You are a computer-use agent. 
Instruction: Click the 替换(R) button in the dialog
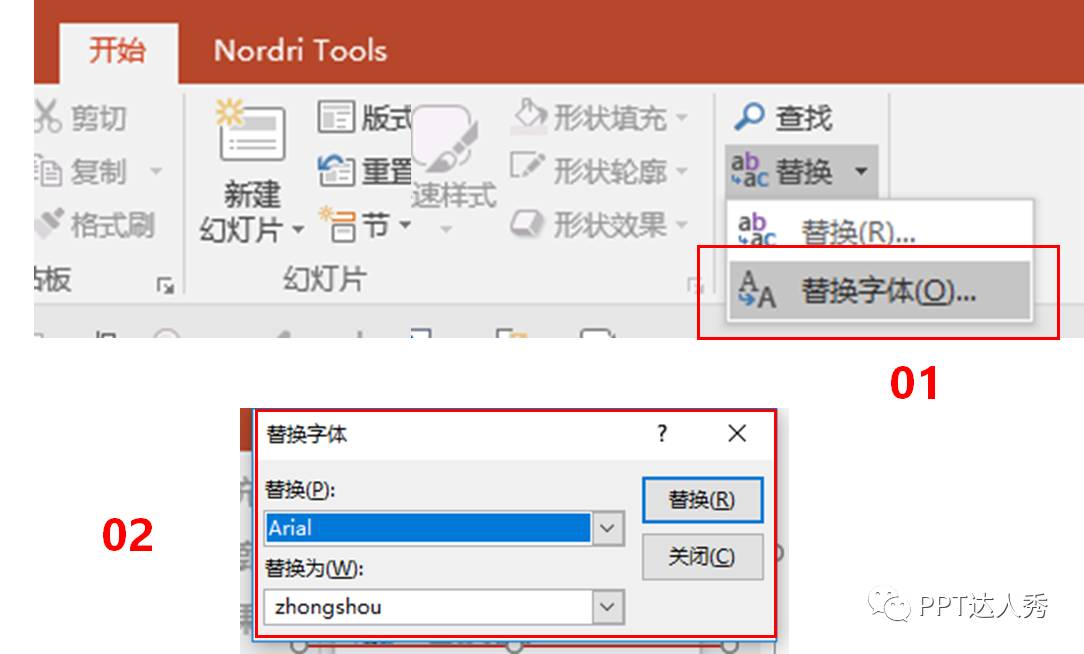pyautogui.click(x=703, y=500)
